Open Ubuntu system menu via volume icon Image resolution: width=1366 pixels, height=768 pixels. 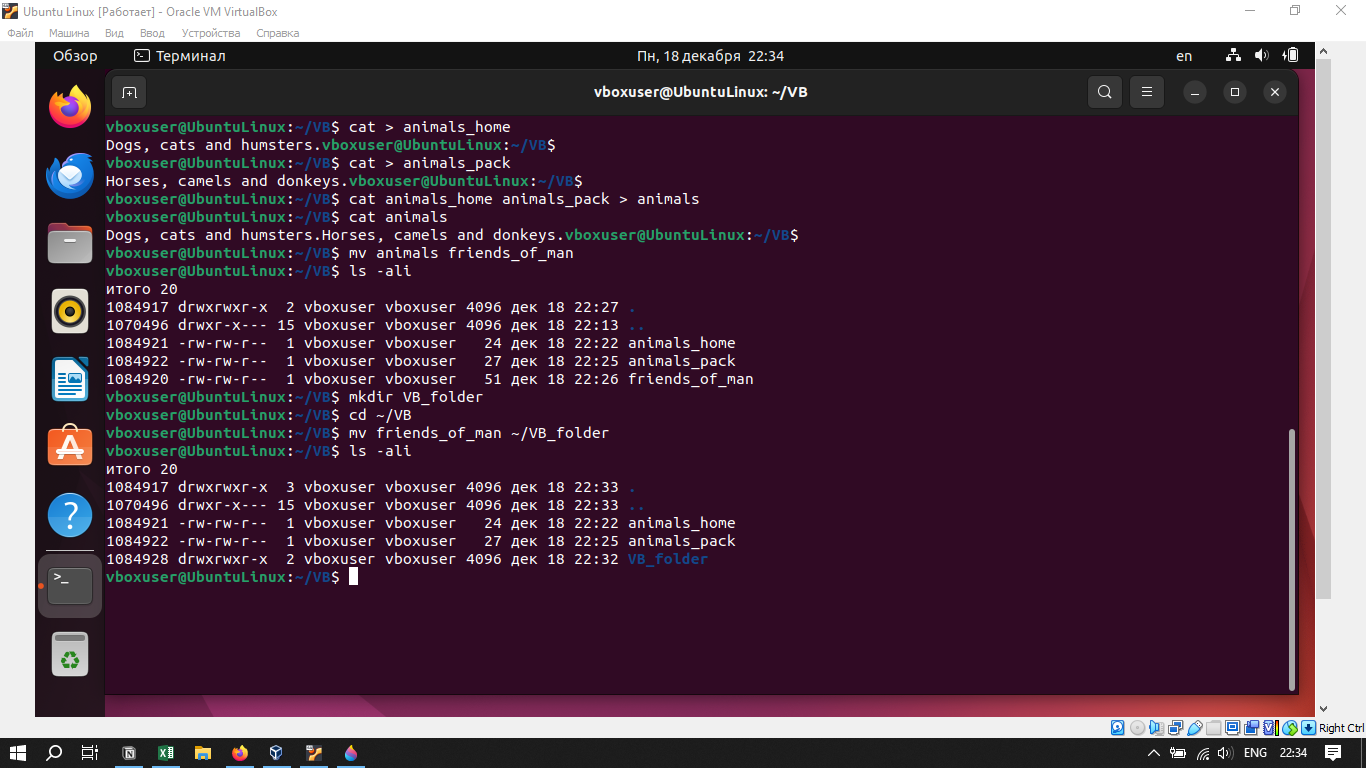(1261, 56)
